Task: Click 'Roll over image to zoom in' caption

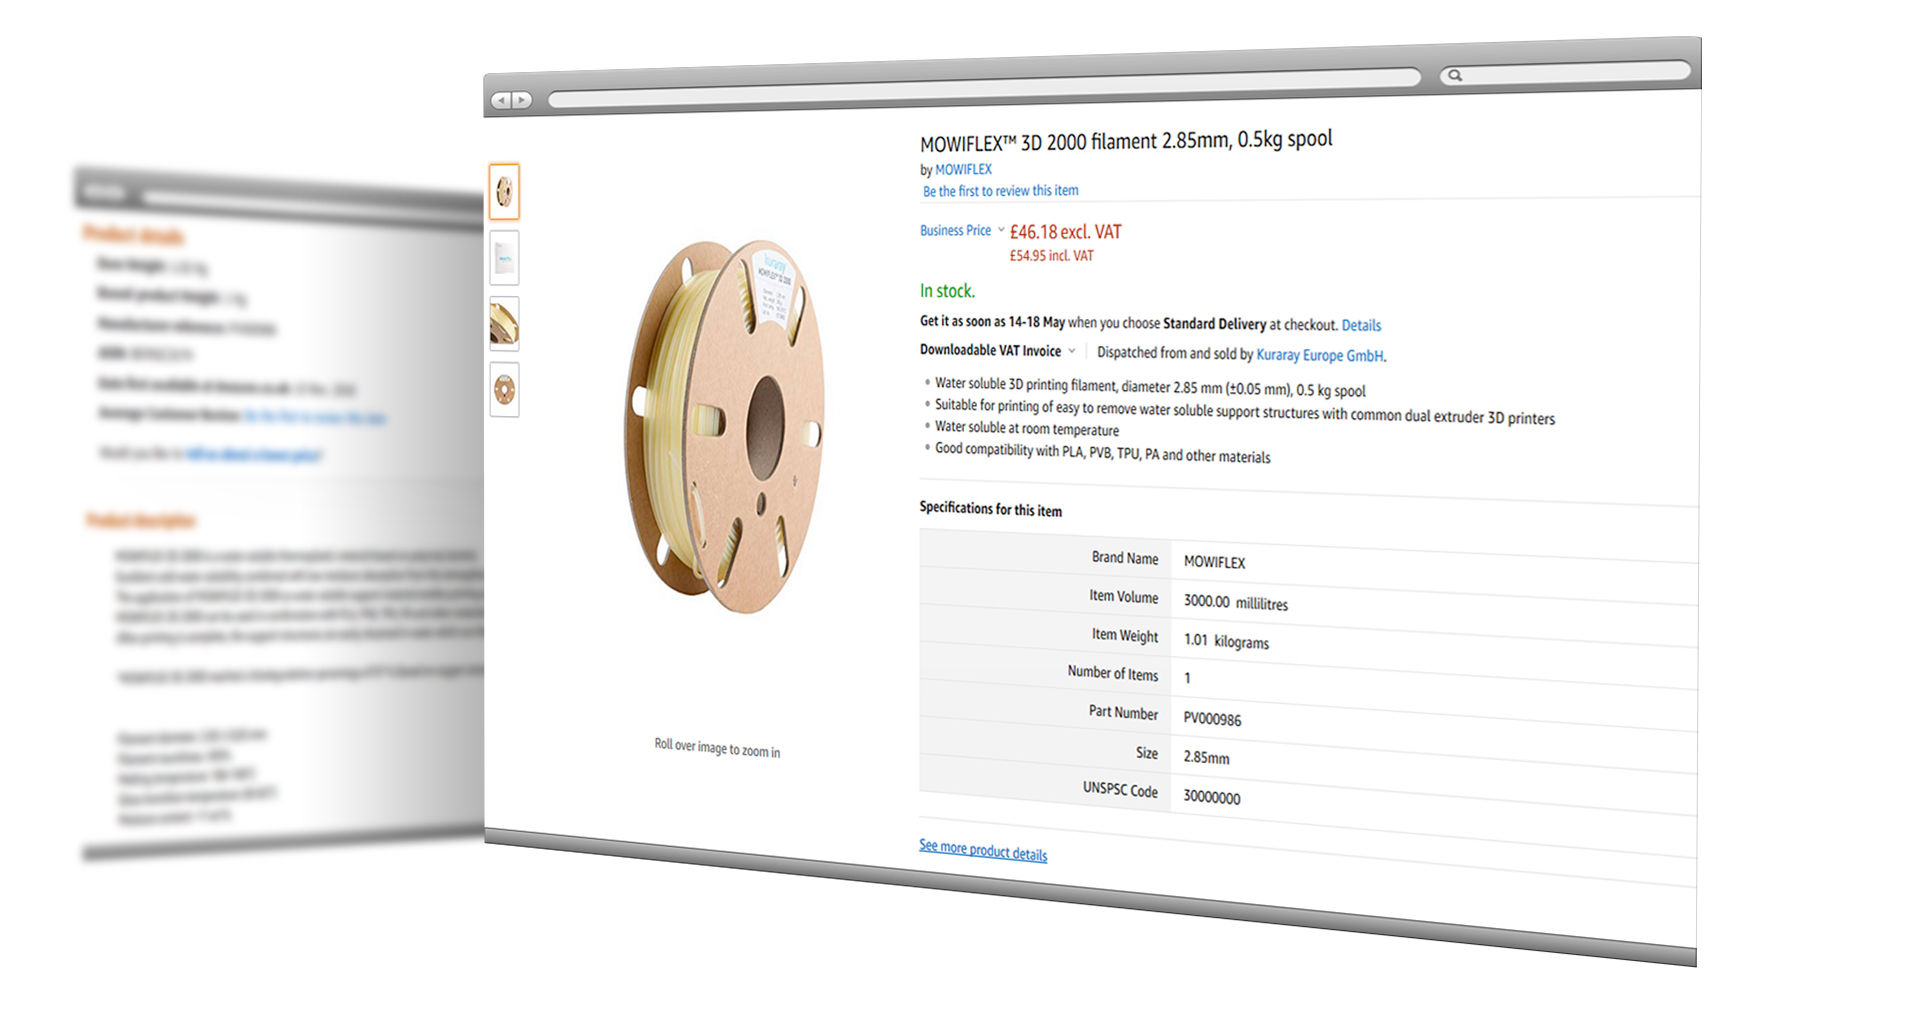Action: coord(717,748)
